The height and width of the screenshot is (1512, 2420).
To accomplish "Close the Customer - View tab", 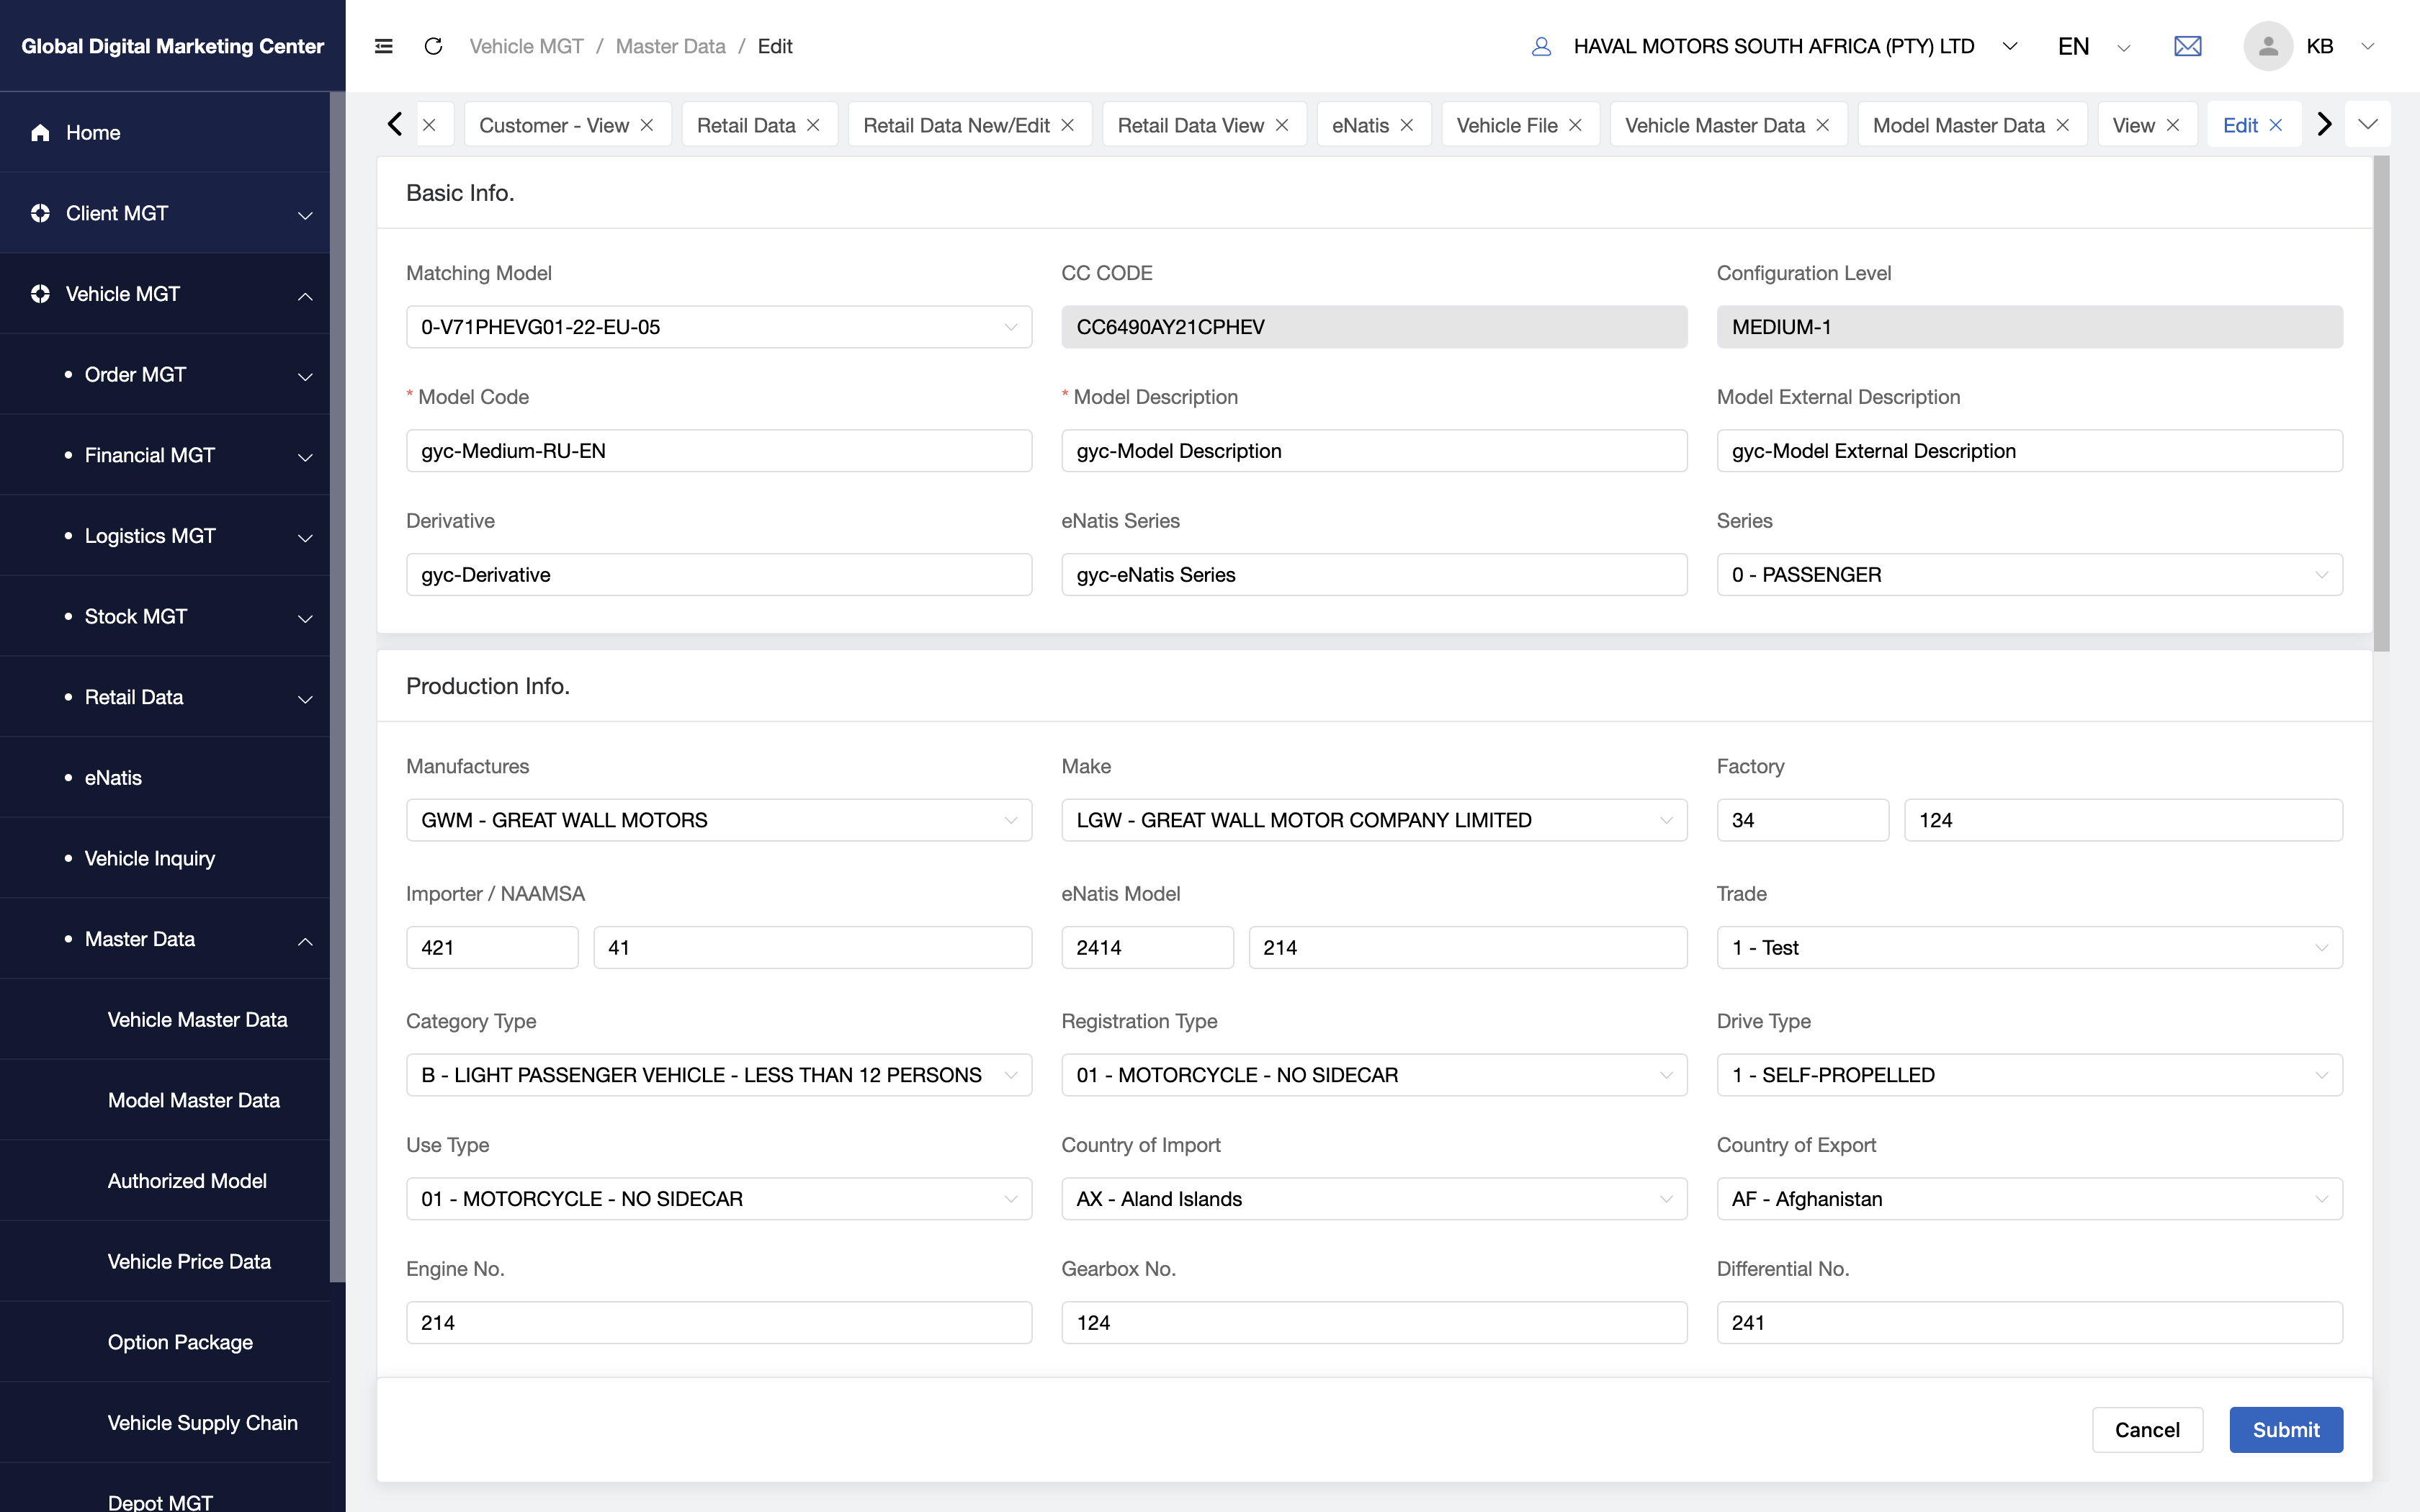I will point(647,125).
